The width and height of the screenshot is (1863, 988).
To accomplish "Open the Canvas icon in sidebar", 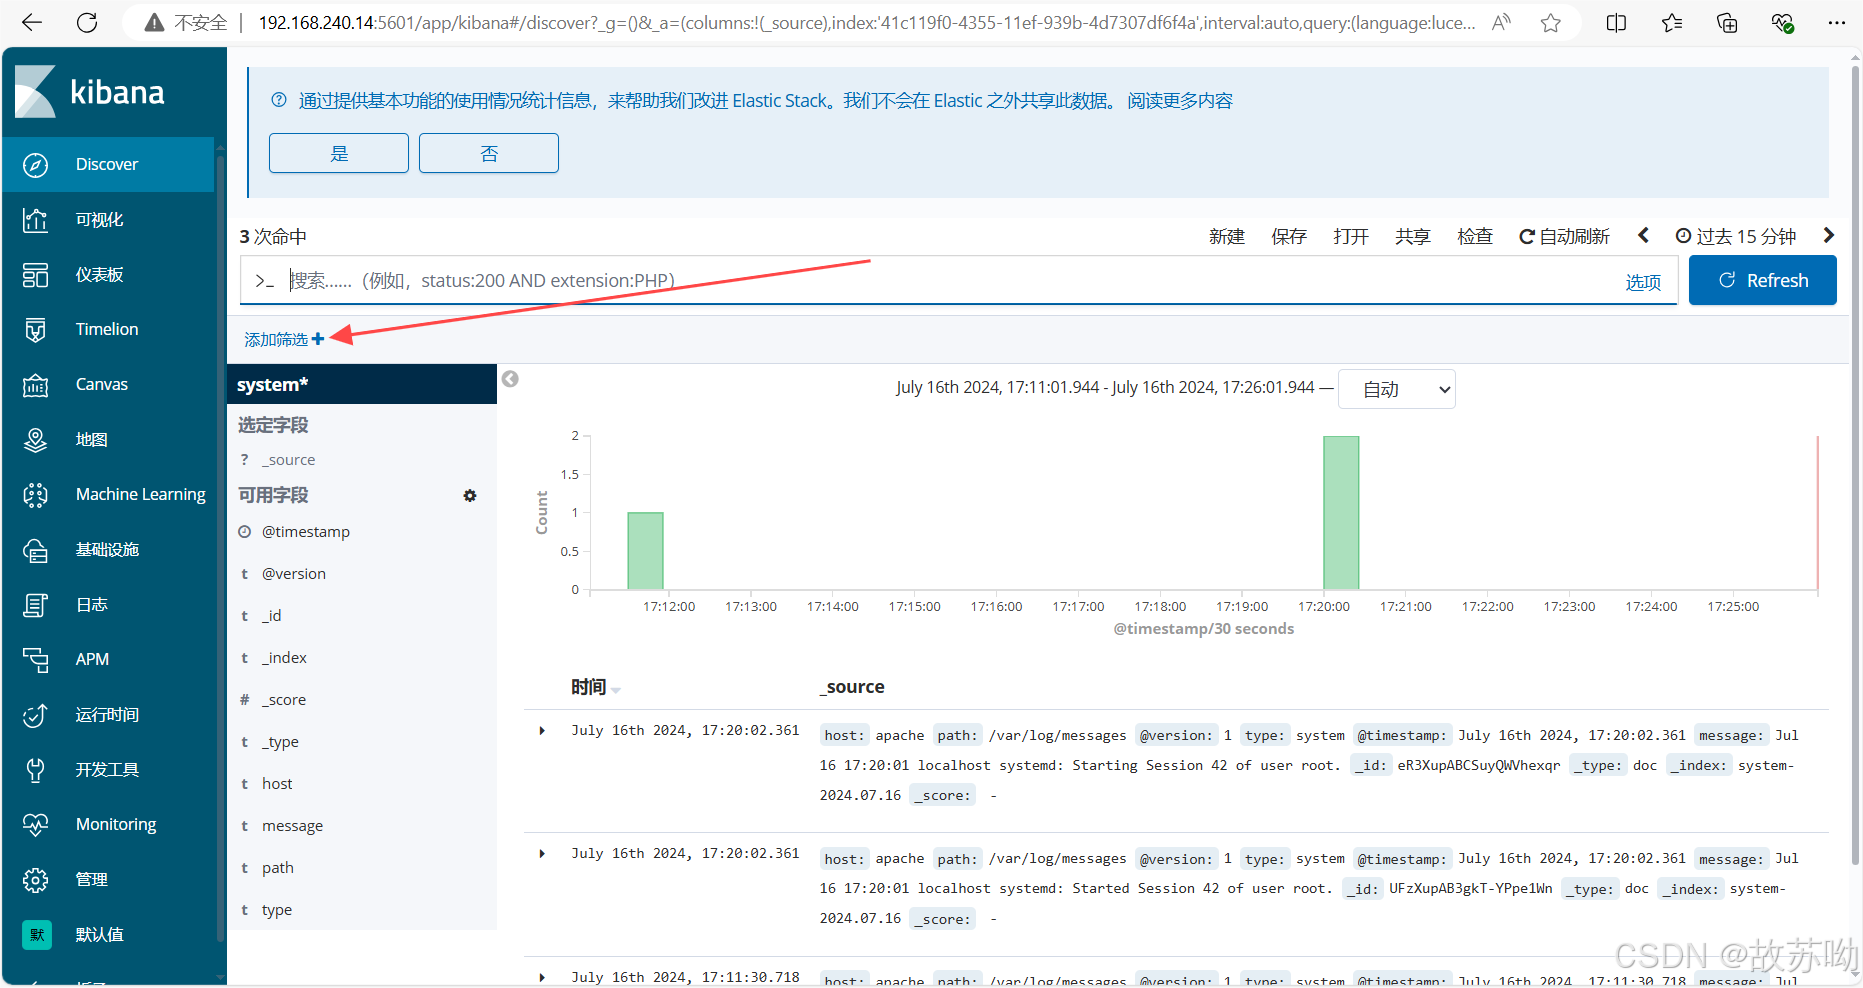I will 36,385.
